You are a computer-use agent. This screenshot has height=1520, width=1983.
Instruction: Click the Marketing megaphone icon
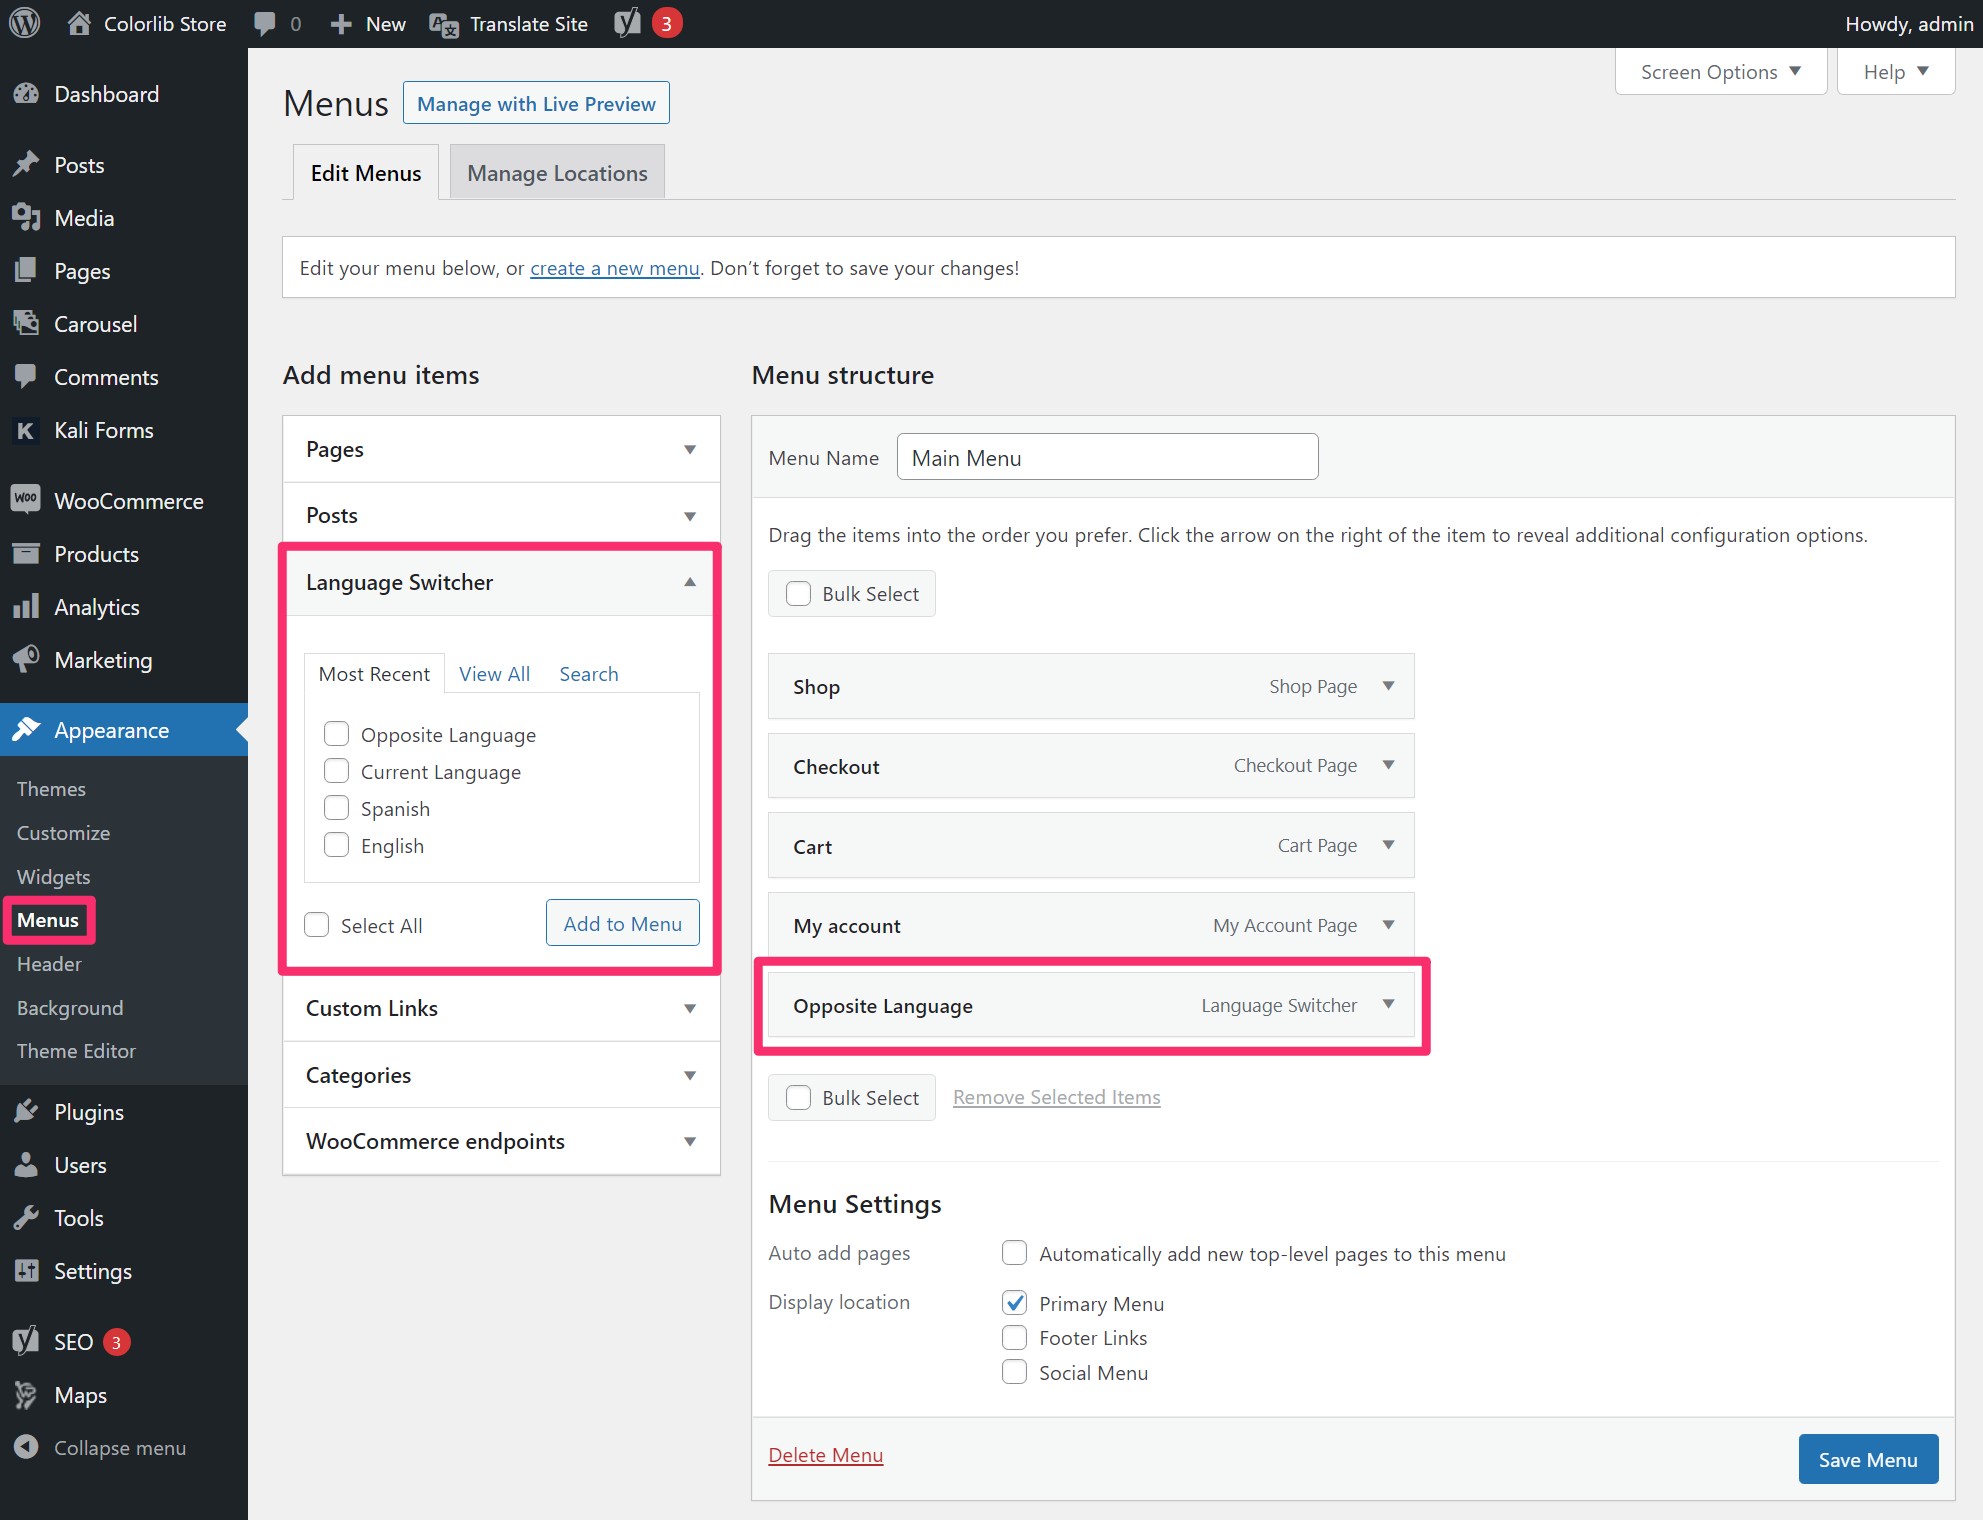pos(26,660)
